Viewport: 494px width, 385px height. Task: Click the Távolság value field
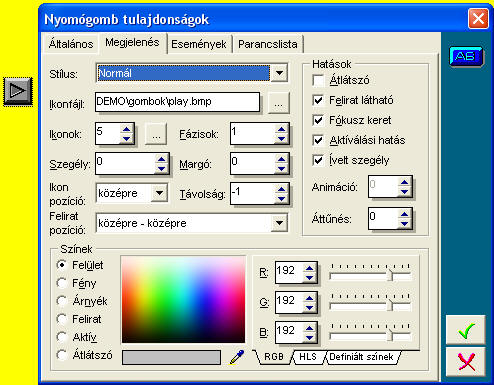pos(253,194)
